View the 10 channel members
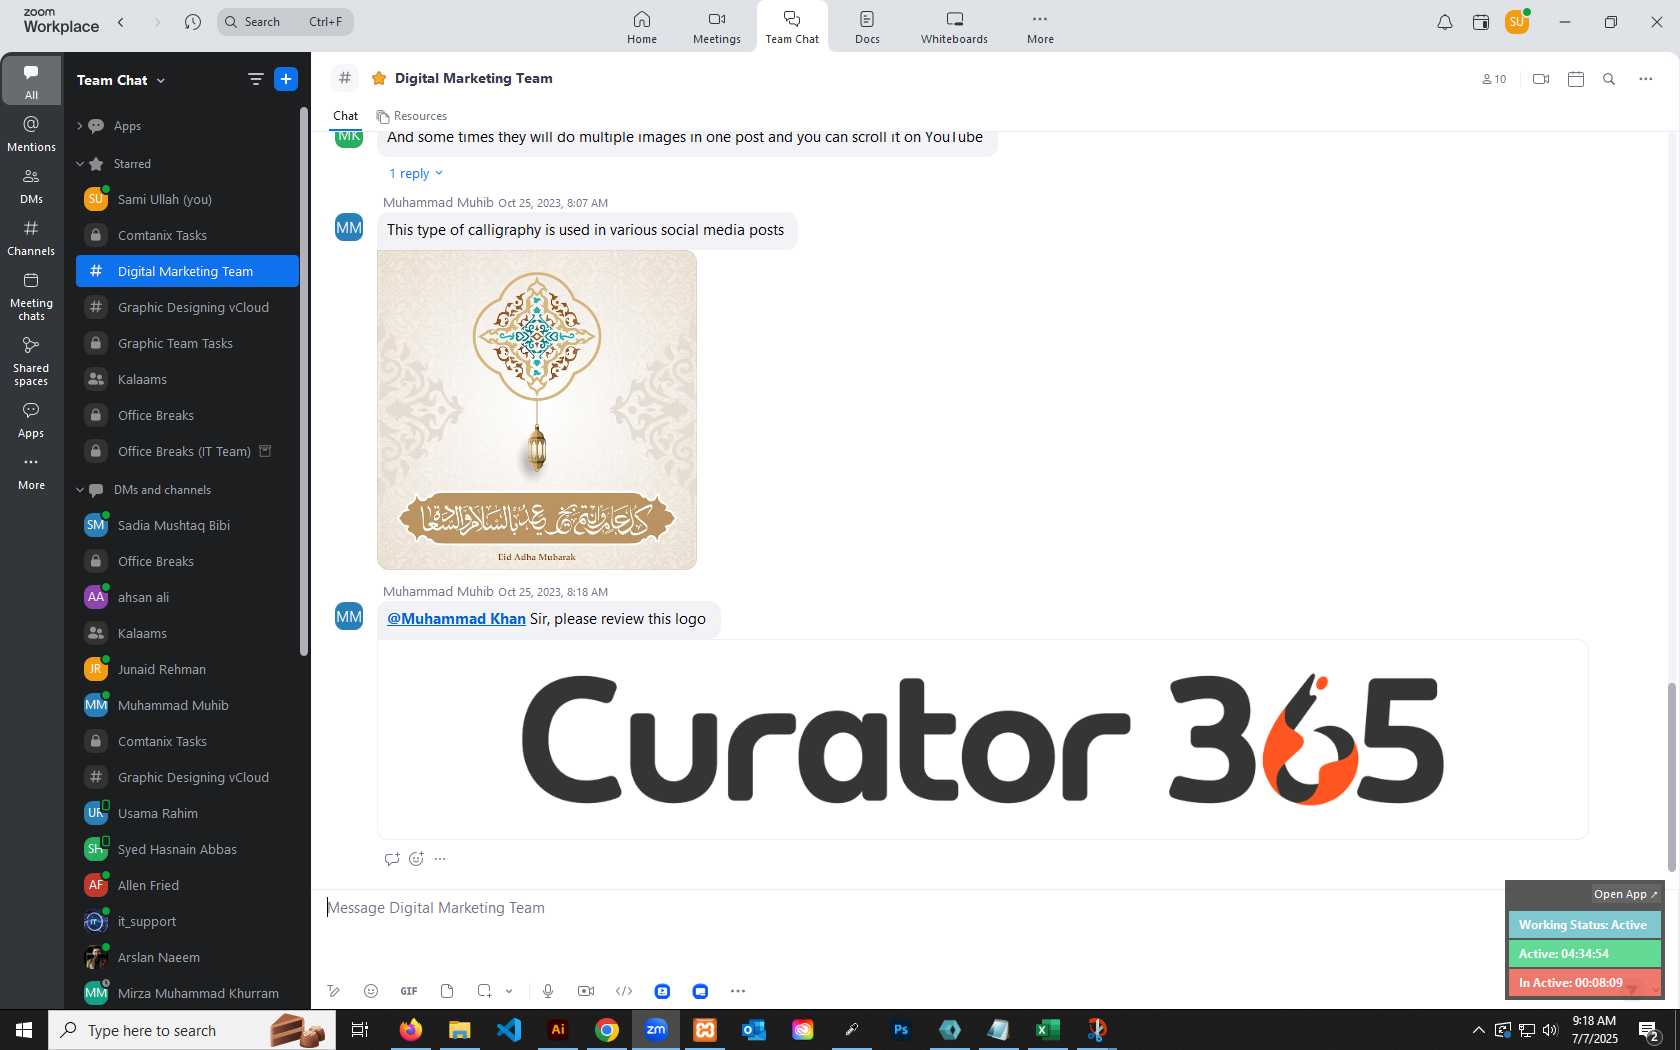The height and width of the screenshot is (1050, 1680). pos(1494,79)
